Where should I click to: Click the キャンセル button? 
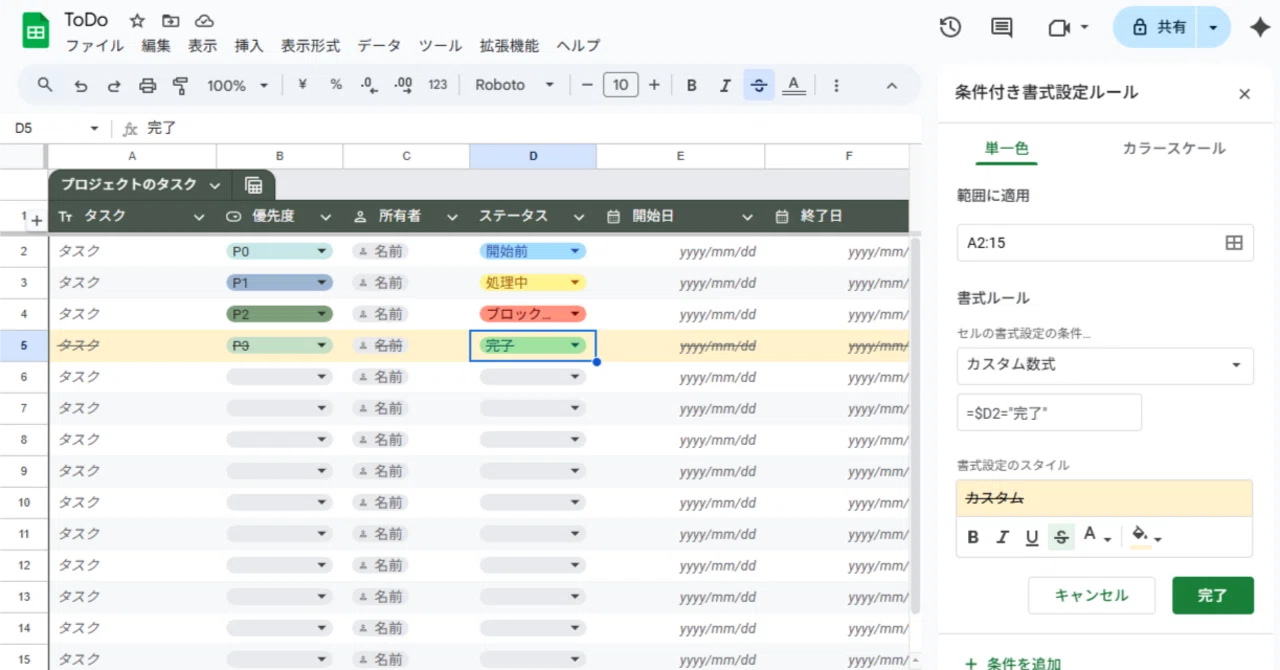click(1091, 595)
